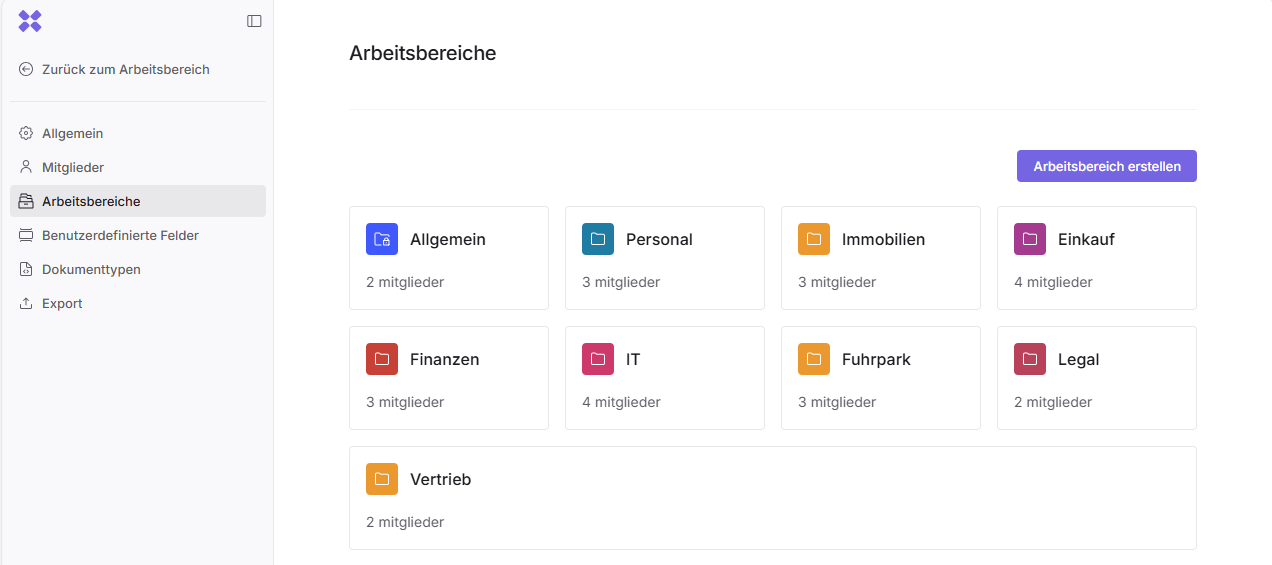Open the Vertrieb workspace card
Image resolution: width=1272 pixels, height=565 pixels.
coord(772,498)
